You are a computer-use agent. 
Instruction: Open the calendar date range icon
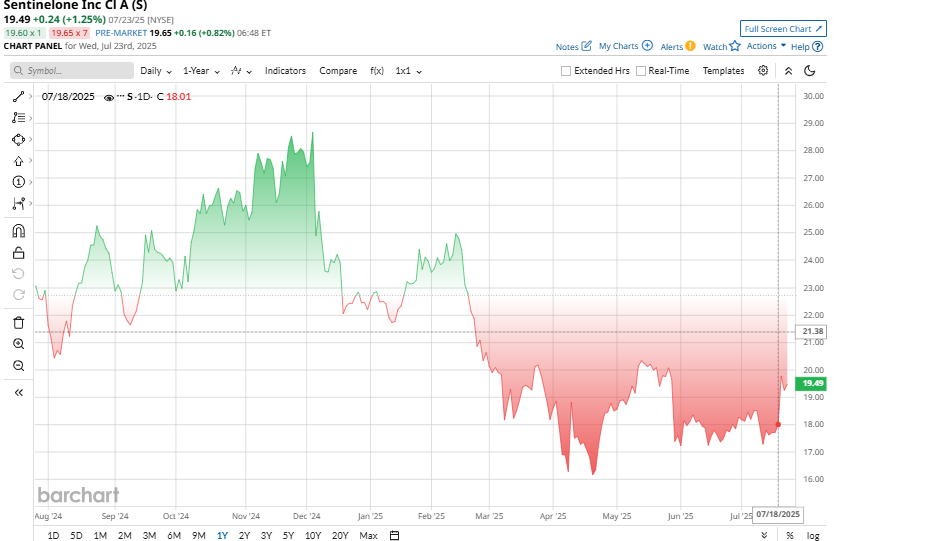[x=394, y=535]
